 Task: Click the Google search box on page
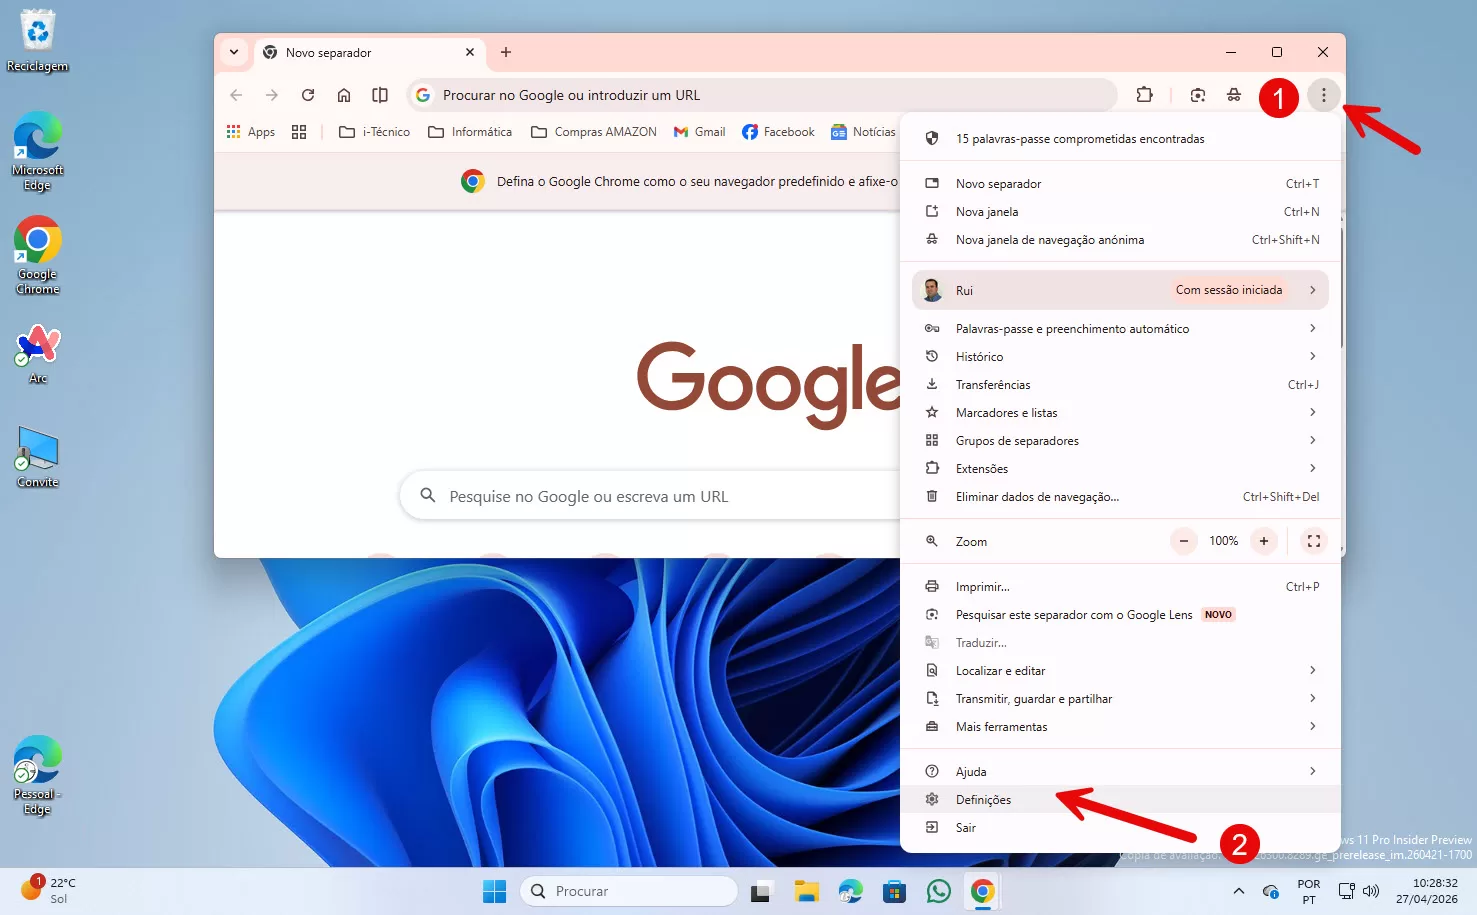tap(650, 497)
